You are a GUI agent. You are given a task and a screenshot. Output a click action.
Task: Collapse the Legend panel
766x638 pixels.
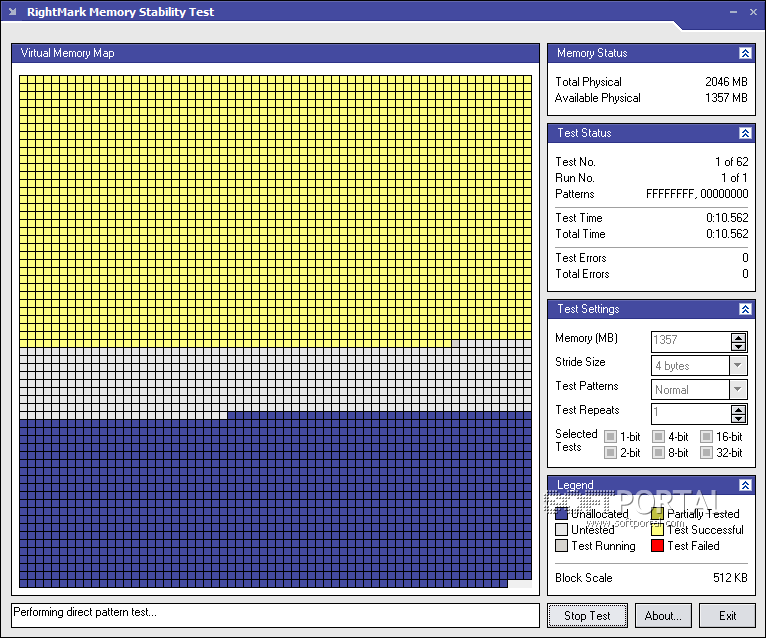[745, 485]
